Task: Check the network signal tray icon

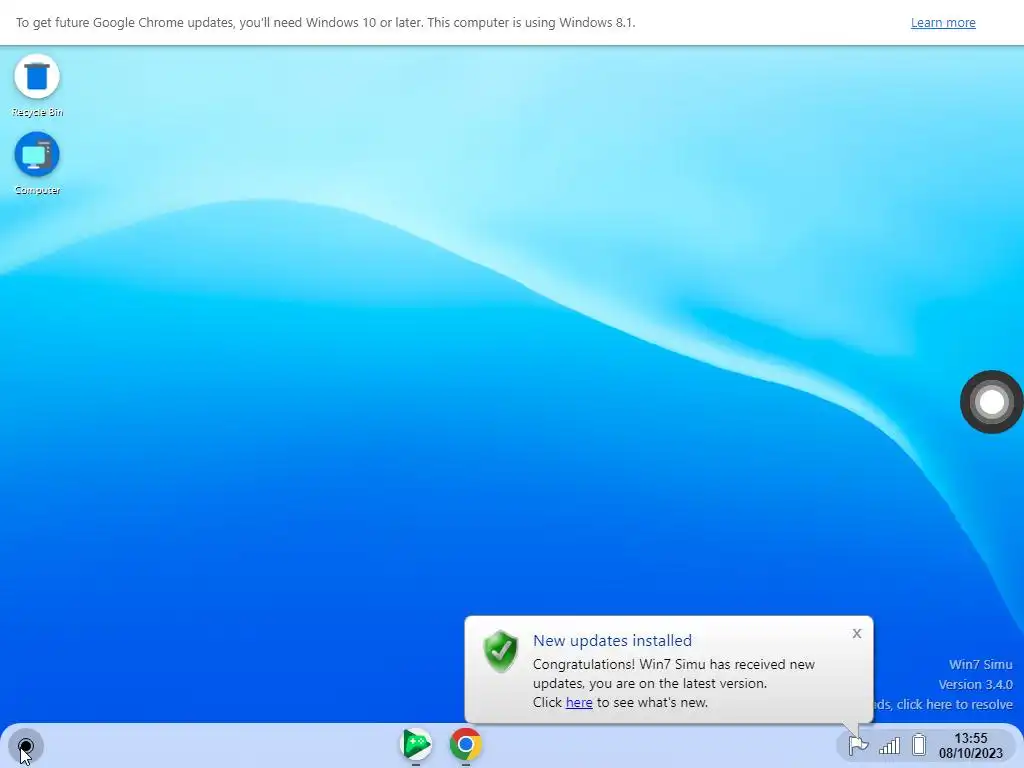Action: click(889, 746)
